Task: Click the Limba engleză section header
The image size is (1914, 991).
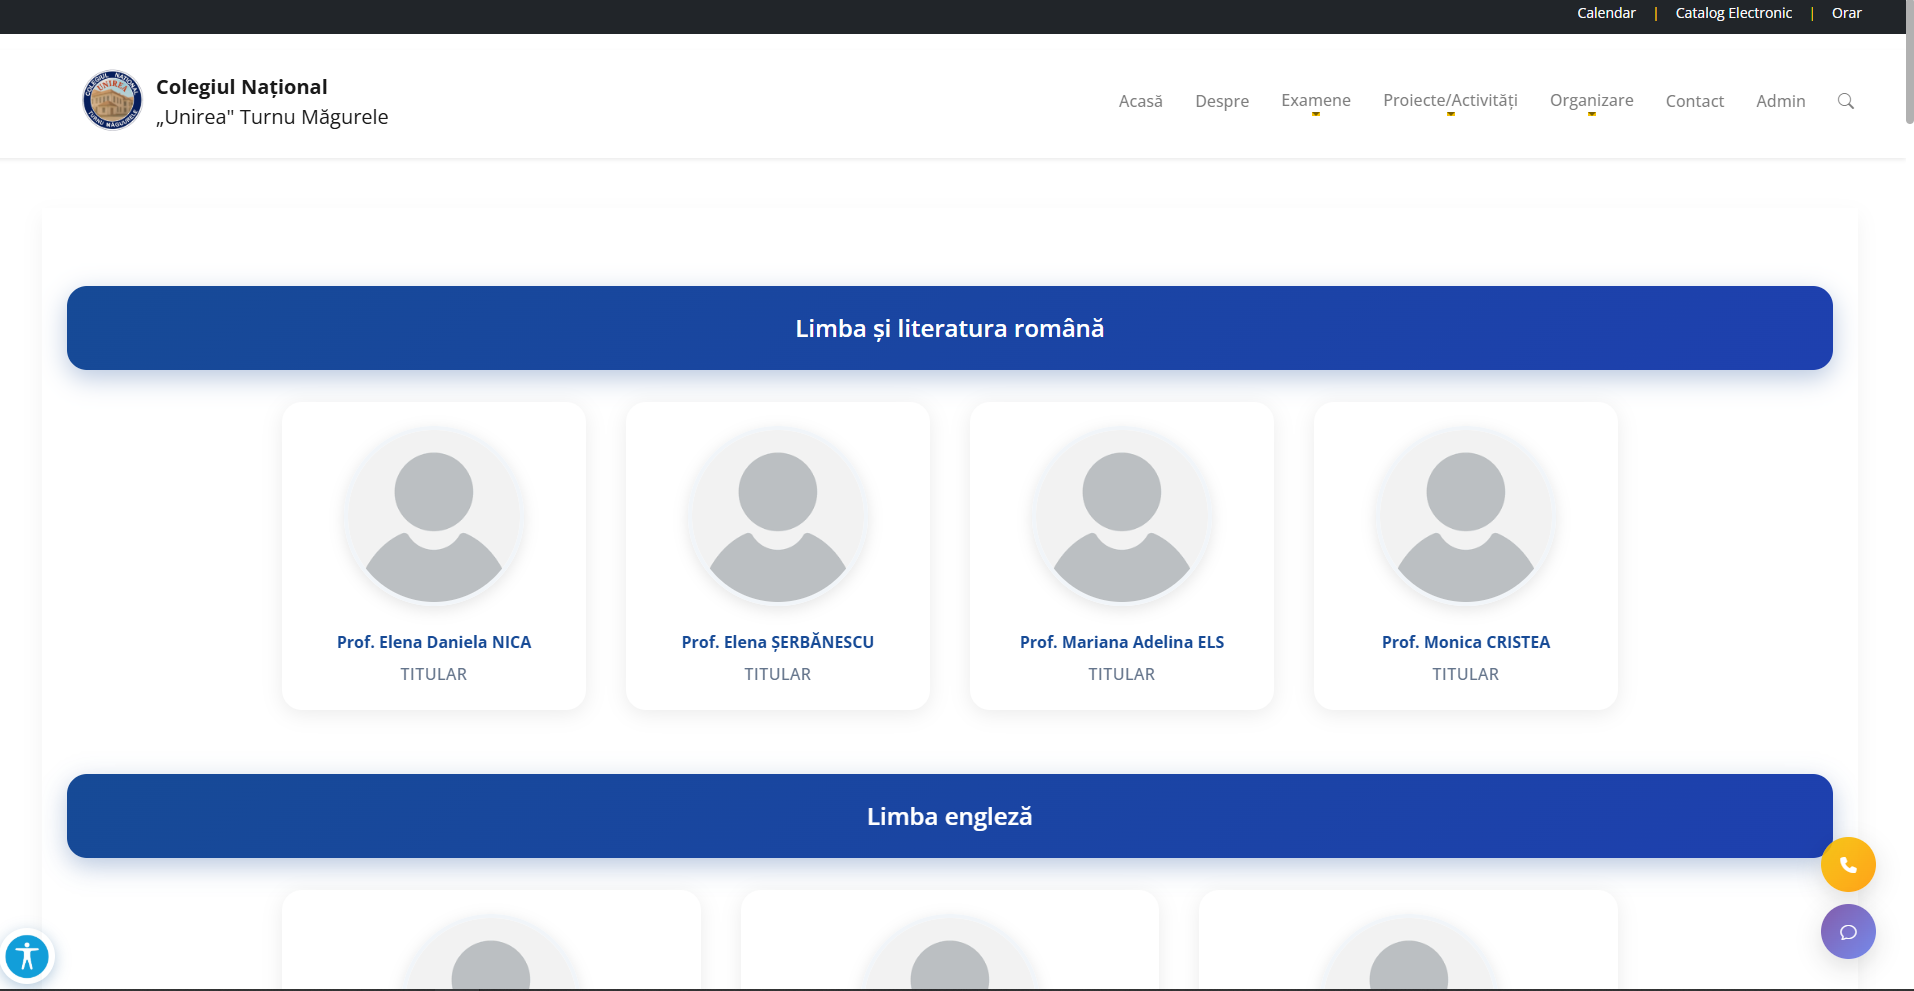Action: tap(950, 816)
